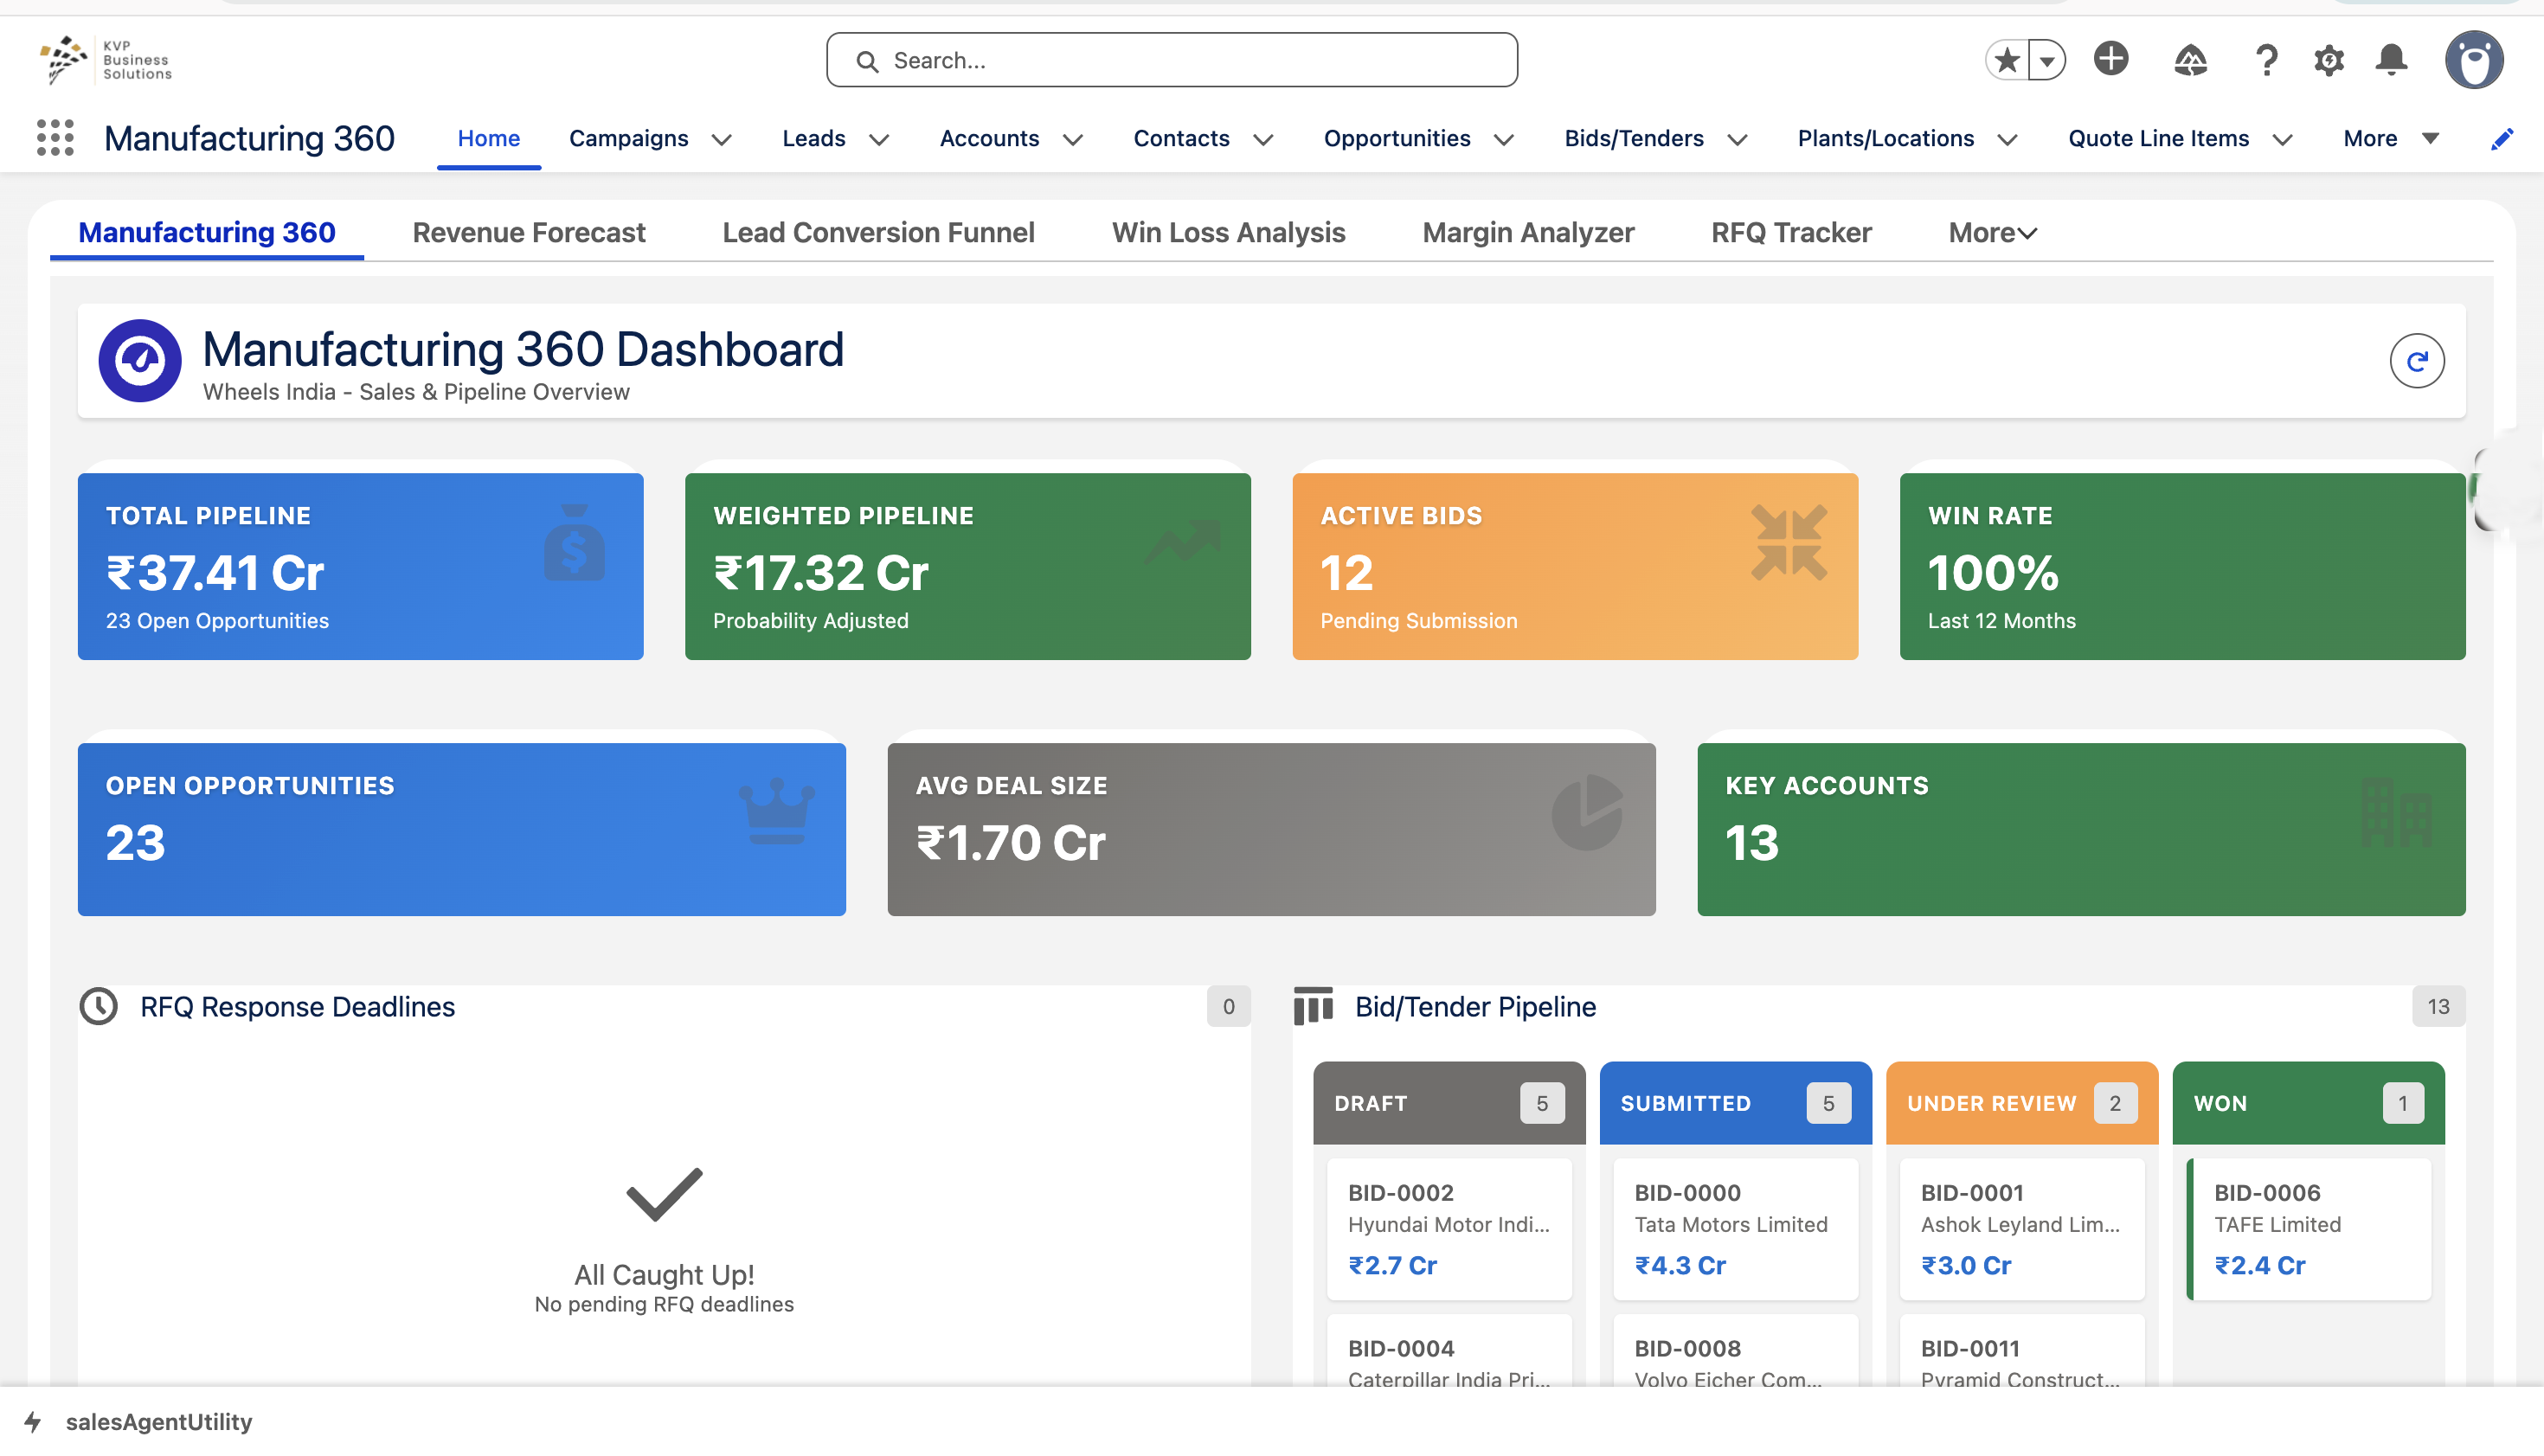Open the Trailhead guidance icon
2544x1456 pixels.
click(x=2190, y=60)
